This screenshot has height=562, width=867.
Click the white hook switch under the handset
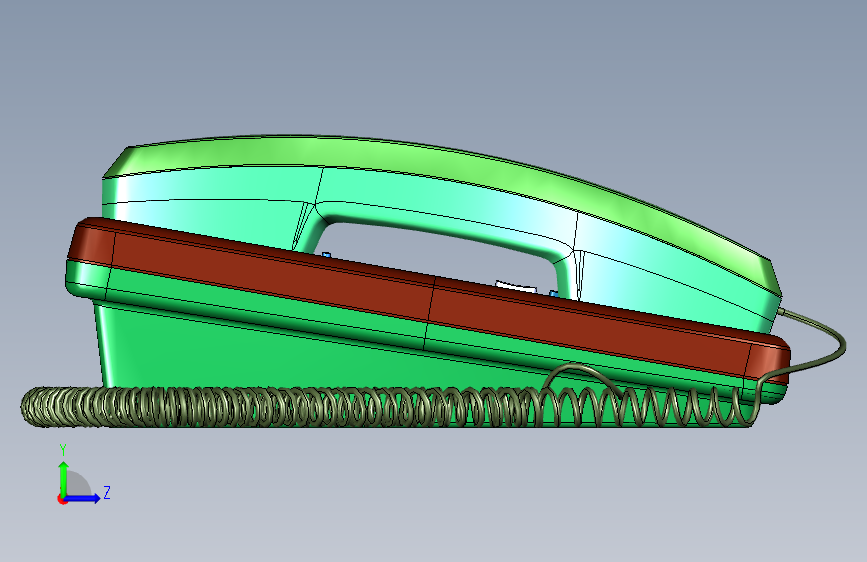[x=516, y=287]
